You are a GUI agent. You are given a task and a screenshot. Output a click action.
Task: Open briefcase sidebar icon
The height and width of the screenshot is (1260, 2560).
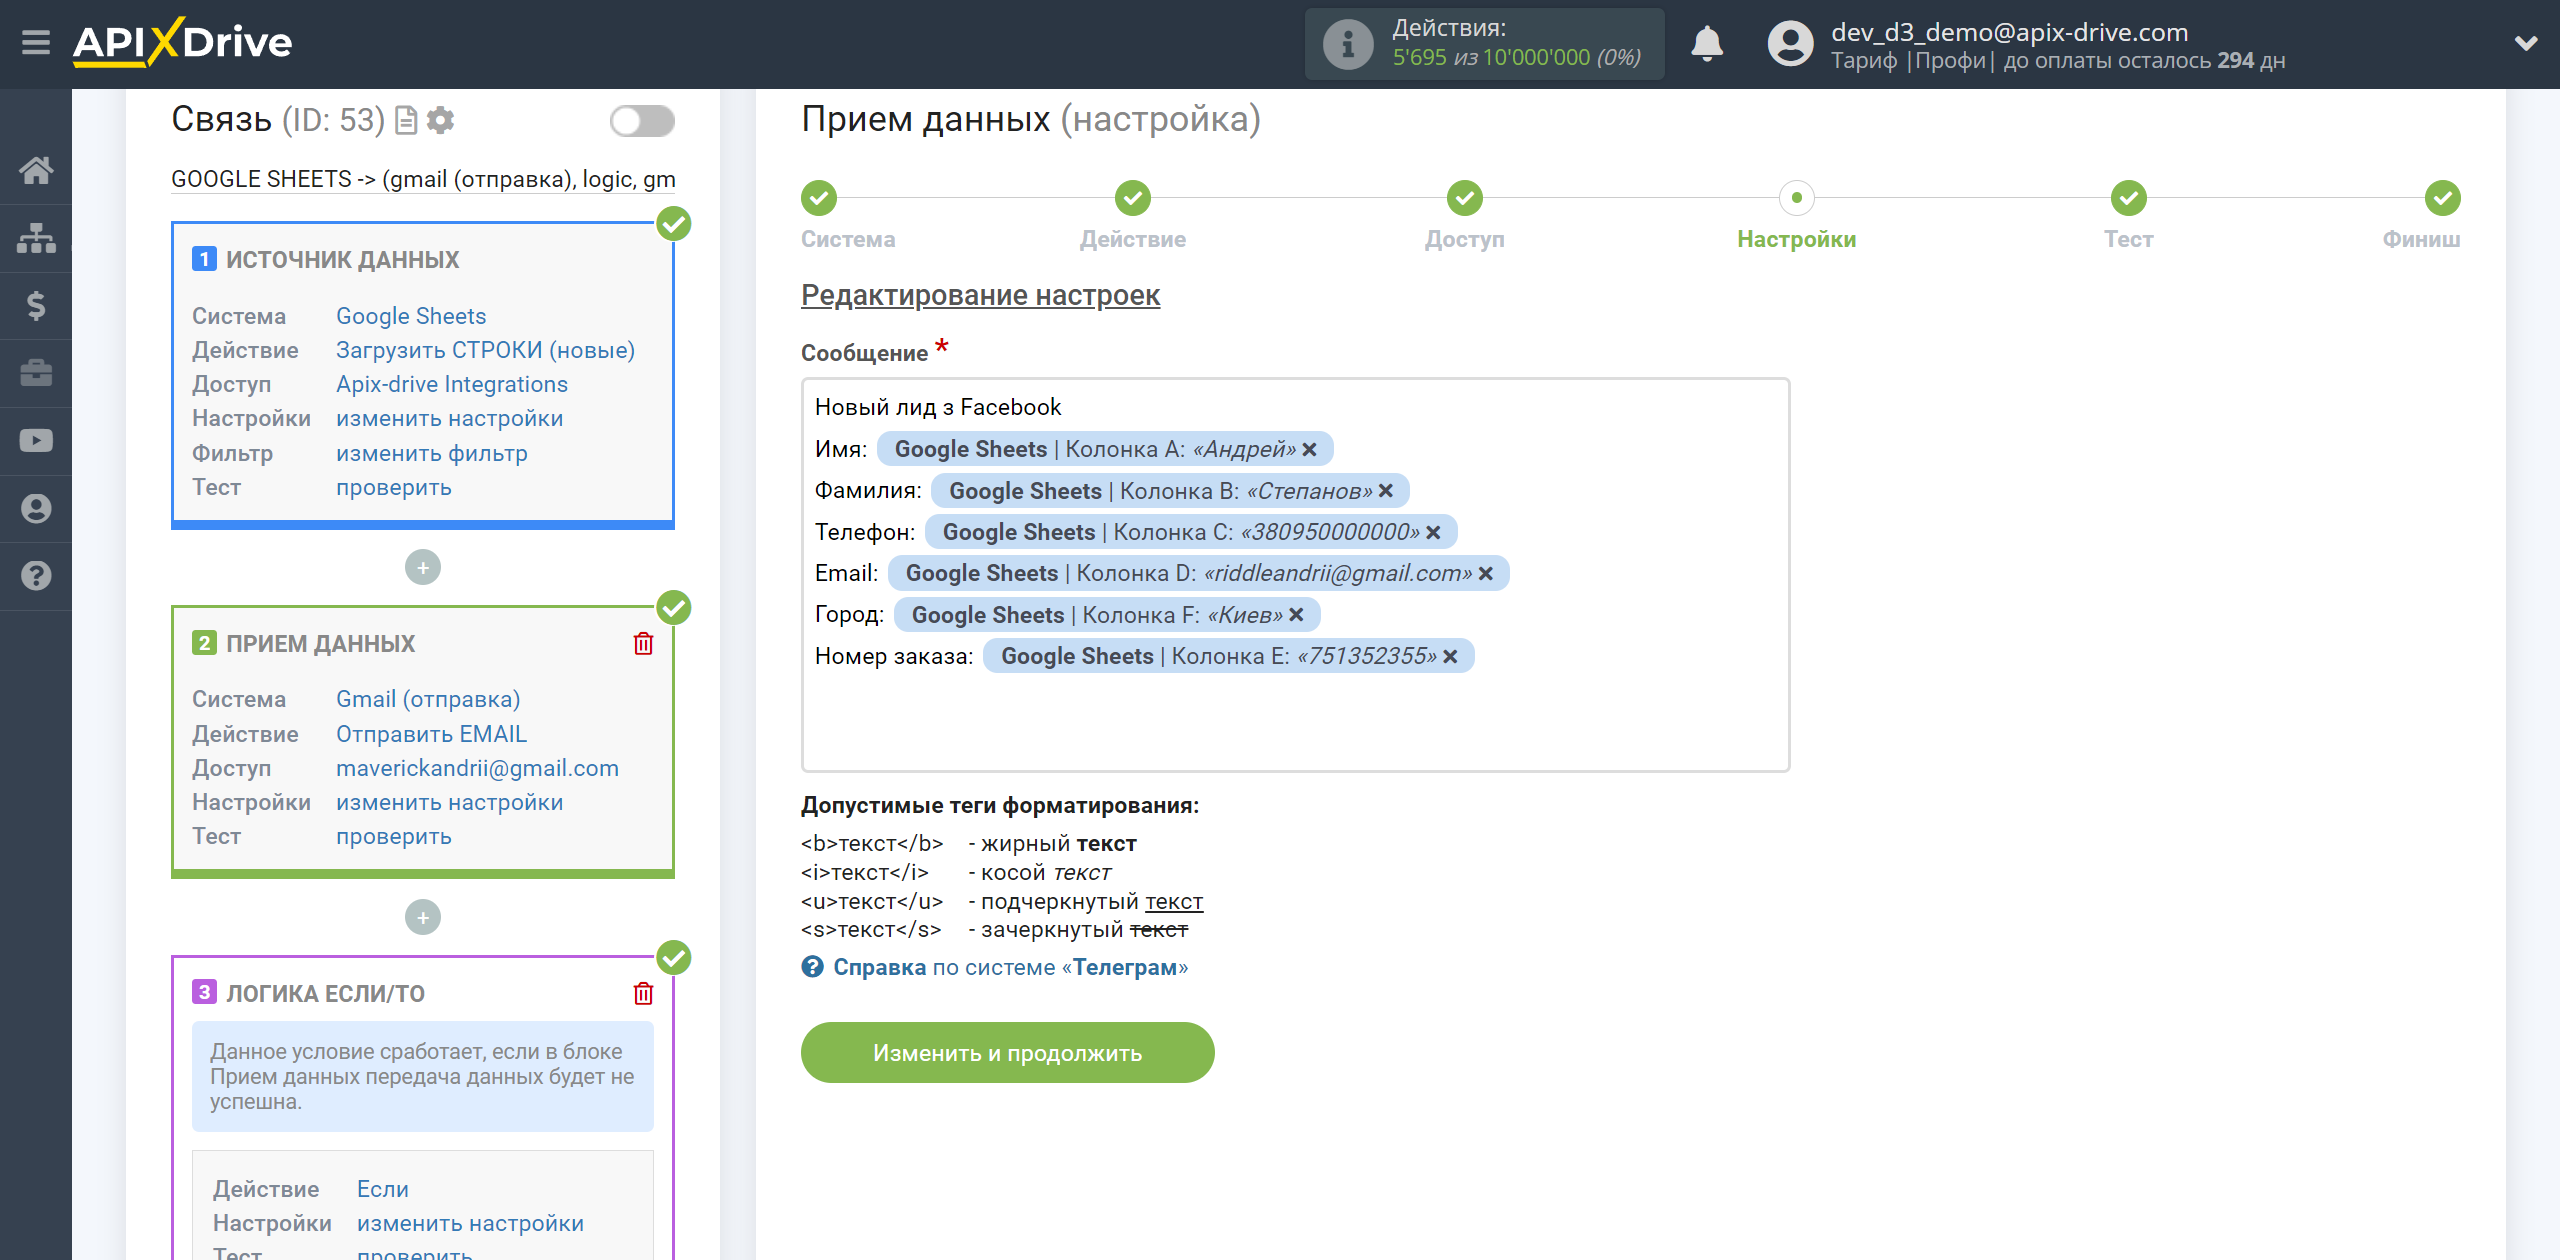pyautogui.click(x=36, y=373)
